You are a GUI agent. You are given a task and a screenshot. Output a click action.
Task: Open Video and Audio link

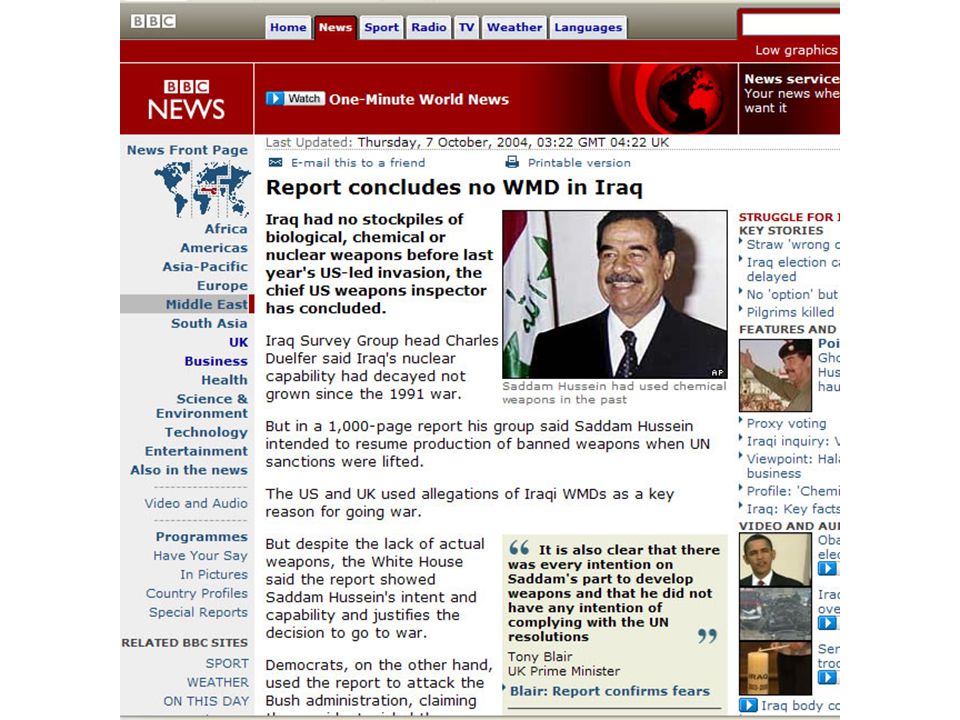coord(196,503)
